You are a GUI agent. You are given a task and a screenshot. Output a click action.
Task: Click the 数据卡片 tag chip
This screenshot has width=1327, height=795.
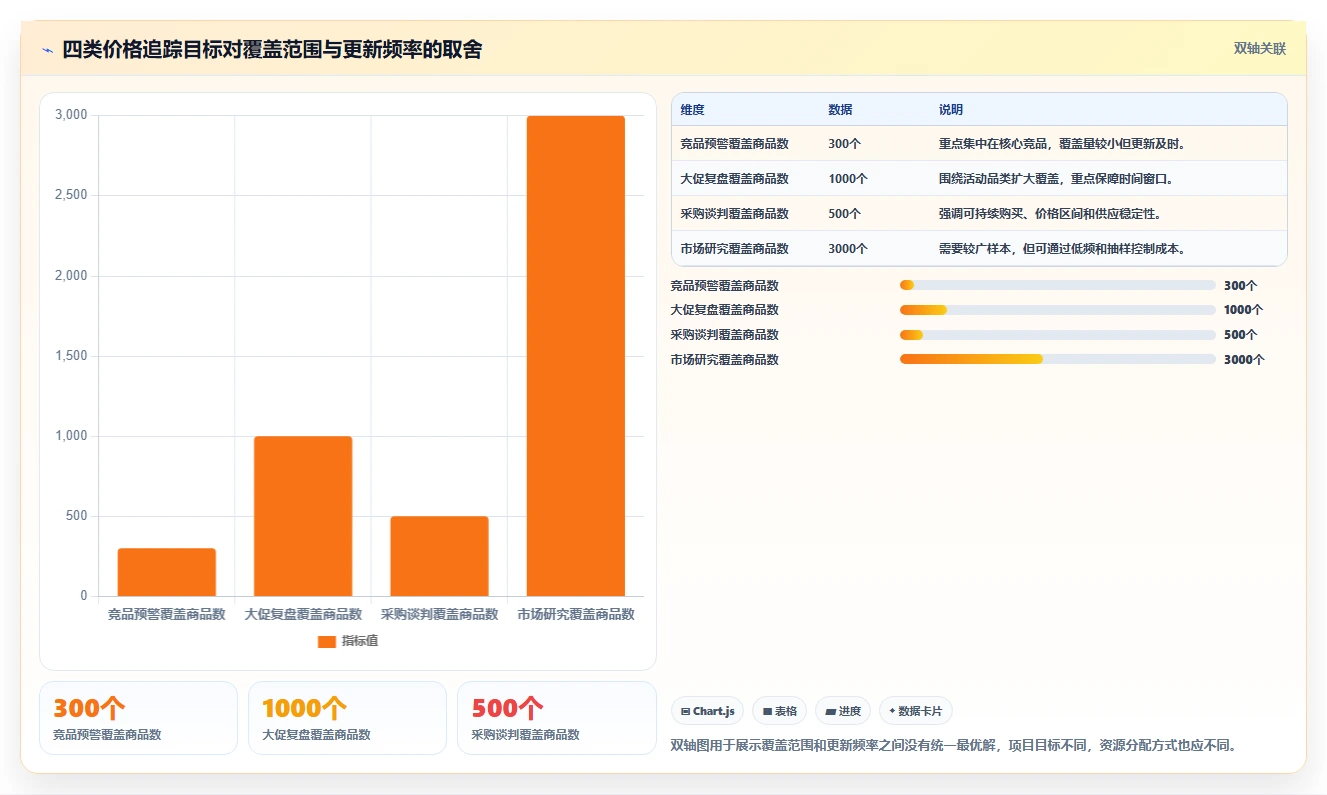click(x=916, y=711)
